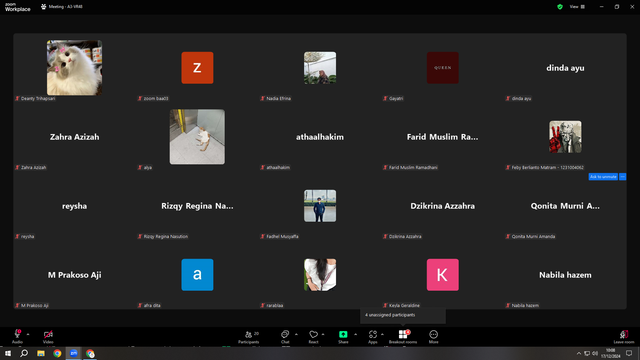
Task: Open Breakout rooms
Action: coord(403,336)
